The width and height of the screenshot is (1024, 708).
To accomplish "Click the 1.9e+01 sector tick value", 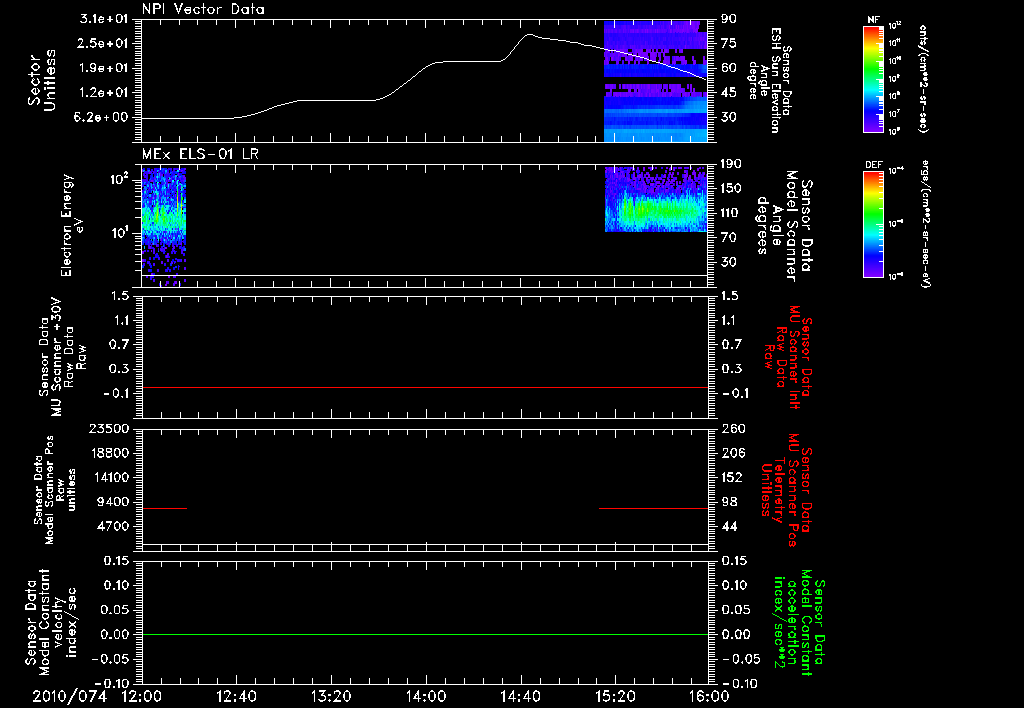I will pyautogui.click(x=103, y=68).
